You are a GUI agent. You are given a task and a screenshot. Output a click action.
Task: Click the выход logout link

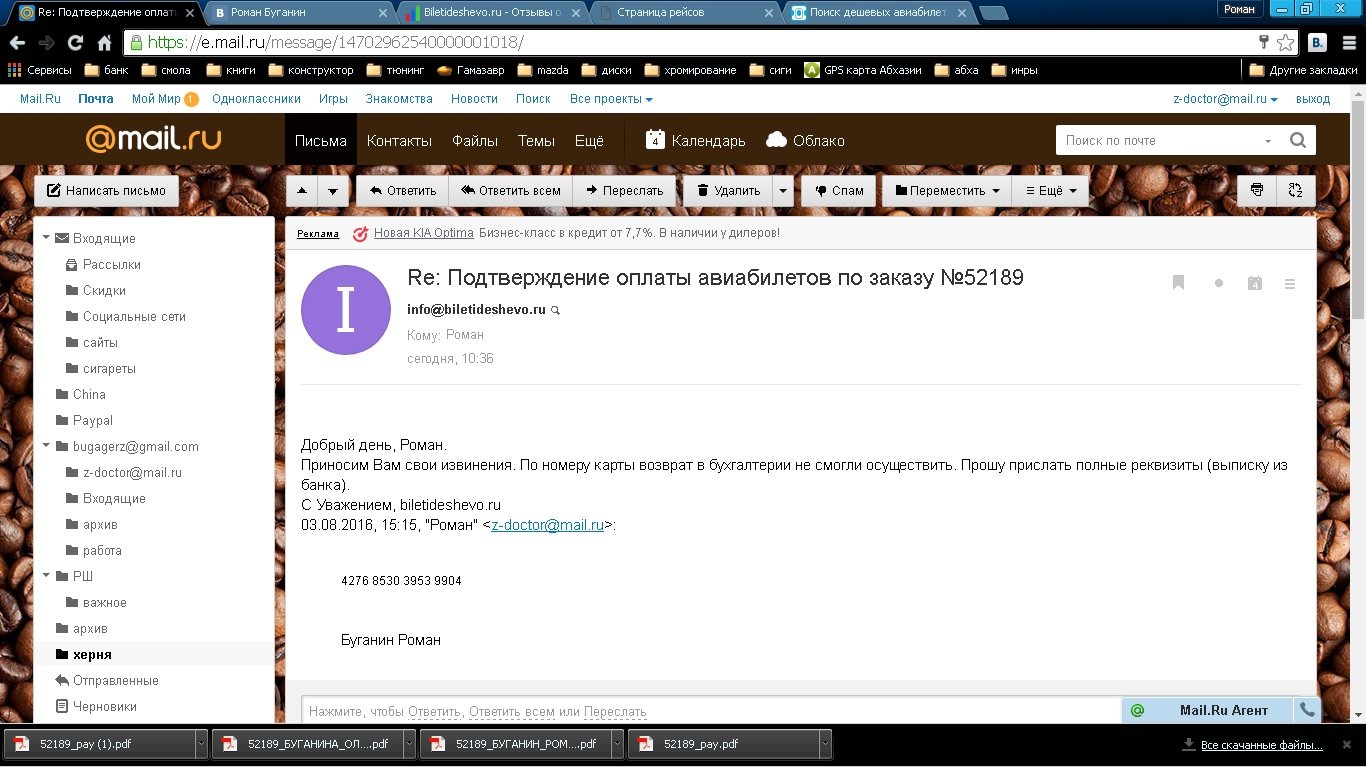click(x=1313, y=99)
